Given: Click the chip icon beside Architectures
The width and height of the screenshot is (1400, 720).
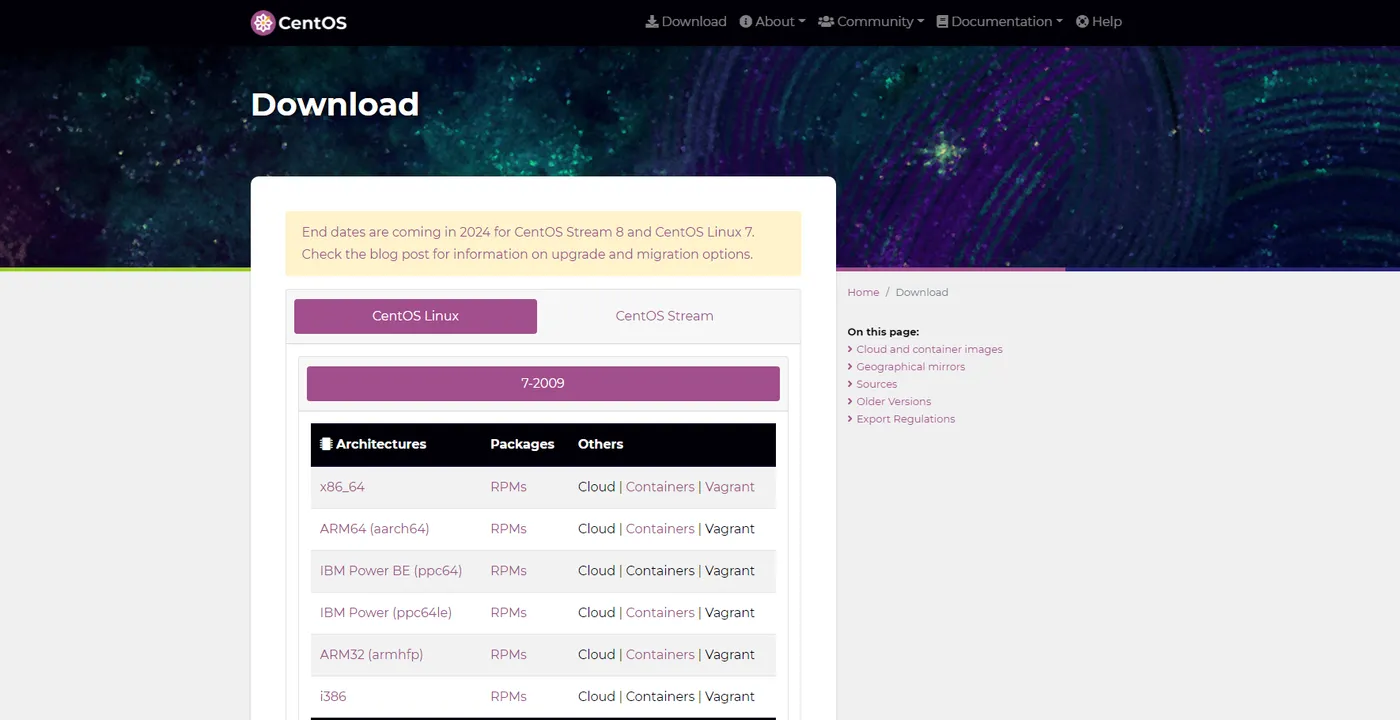Looking at the screenshot, I should [326, 444].
